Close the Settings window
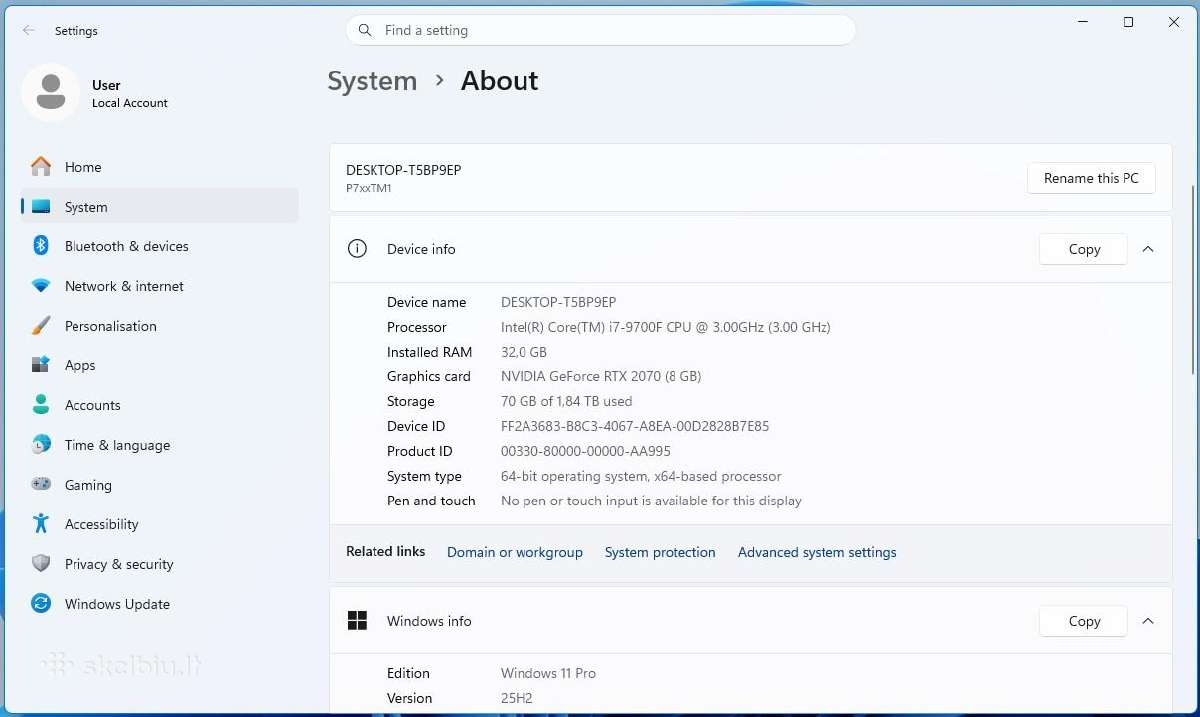 point(1174,22)
